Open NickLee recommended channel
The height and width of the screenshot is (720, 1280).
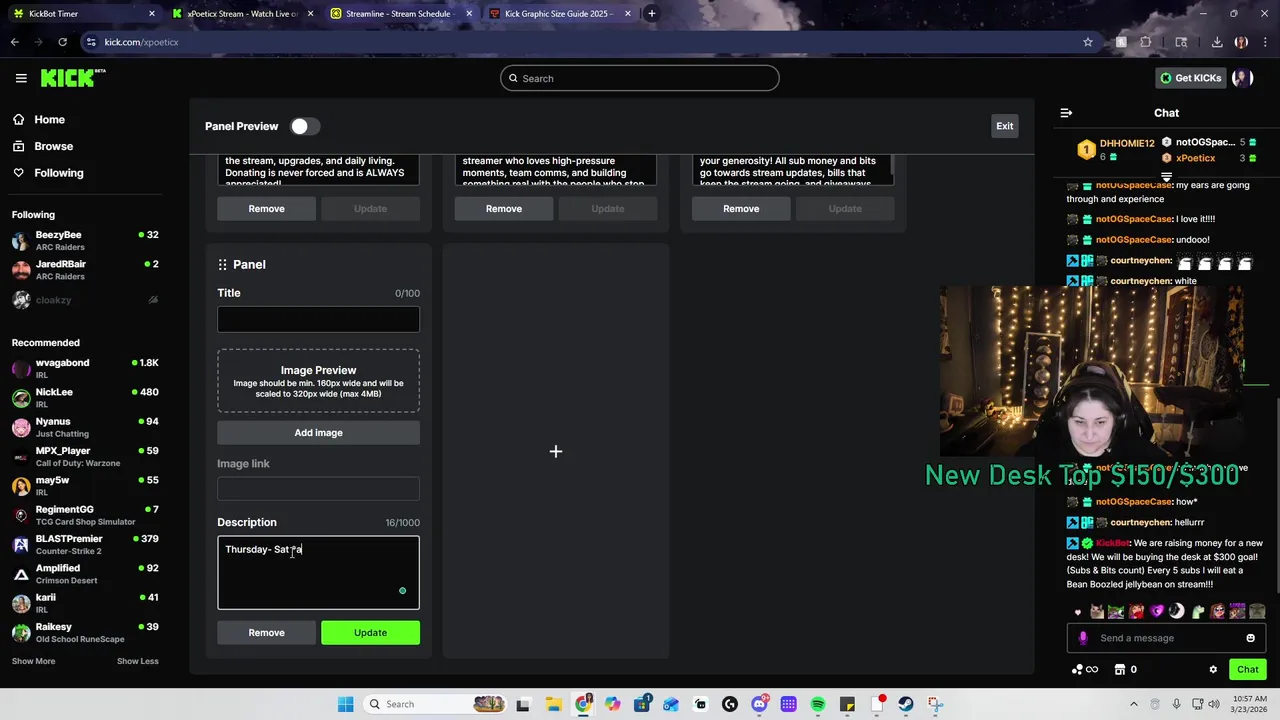point(85,398)
